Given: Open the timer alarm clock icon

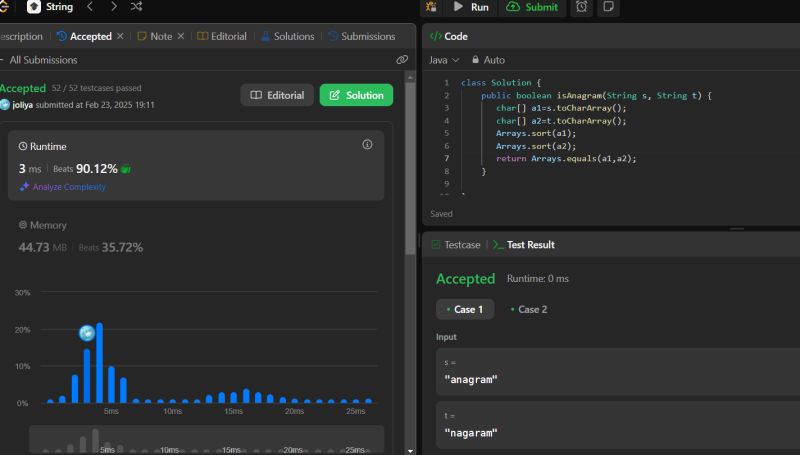Looking at the screenshot, I should (582, 7).
